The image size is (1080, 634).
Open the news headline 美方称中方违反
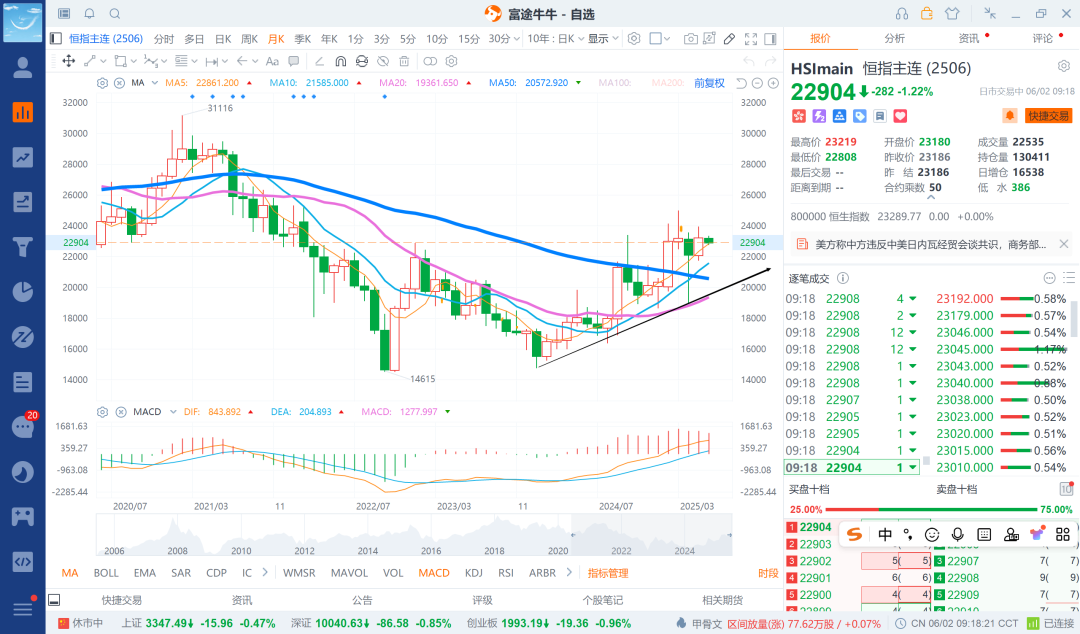click(931, 244)
